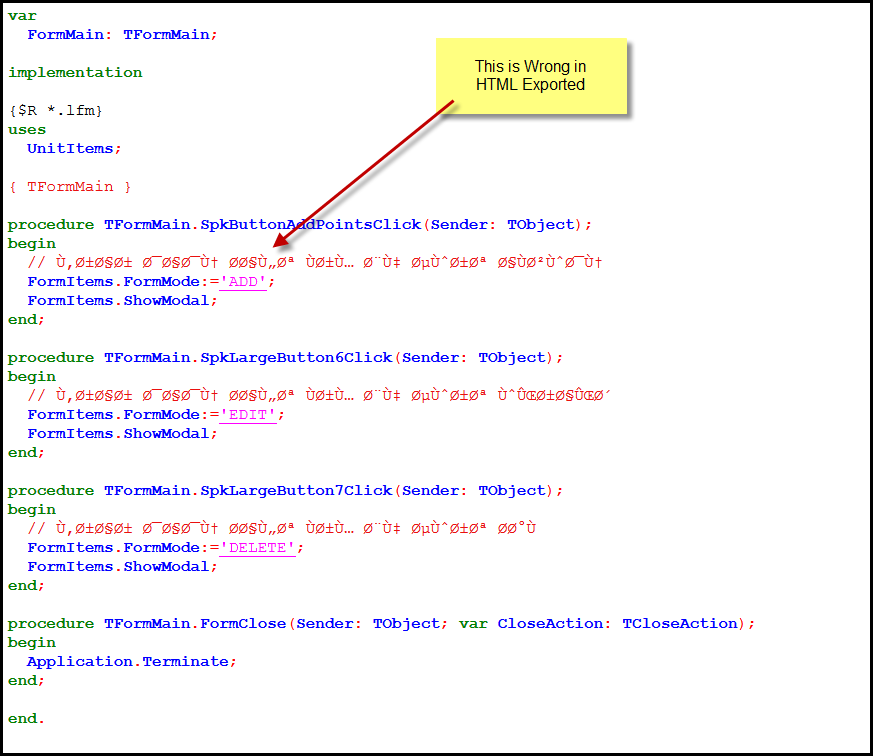Click the 'SpkLargeButton7Click' procedure name
Viewport: 873px width, 756px height.
coord(296,491)
